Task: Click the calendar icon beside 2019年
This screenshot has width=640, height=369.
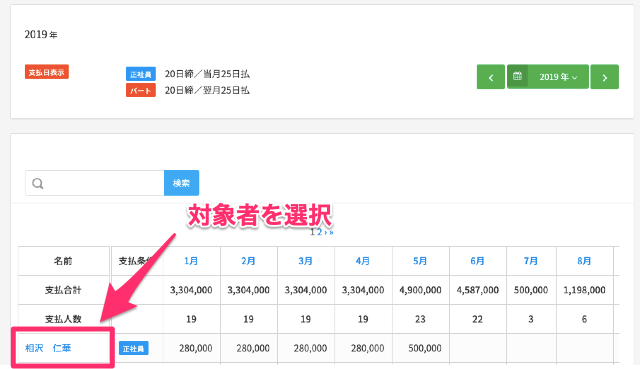Action: tap(517, 76)
